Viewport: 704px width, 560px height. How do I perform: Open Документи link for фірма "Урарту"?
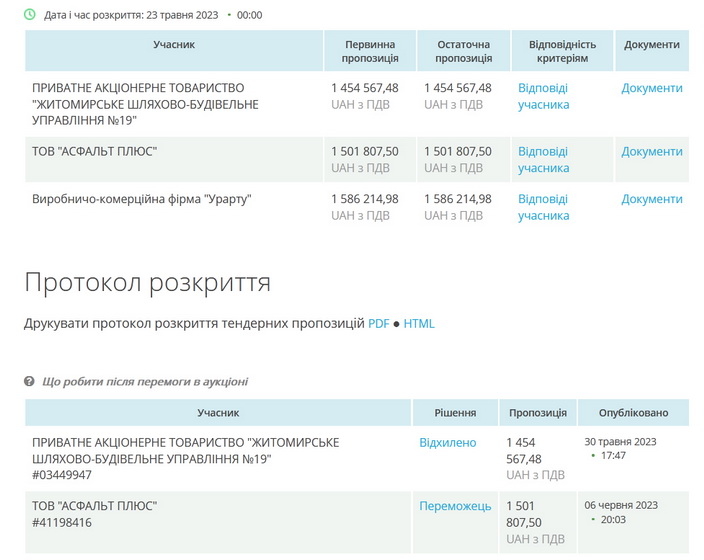(x=651, y=199)
